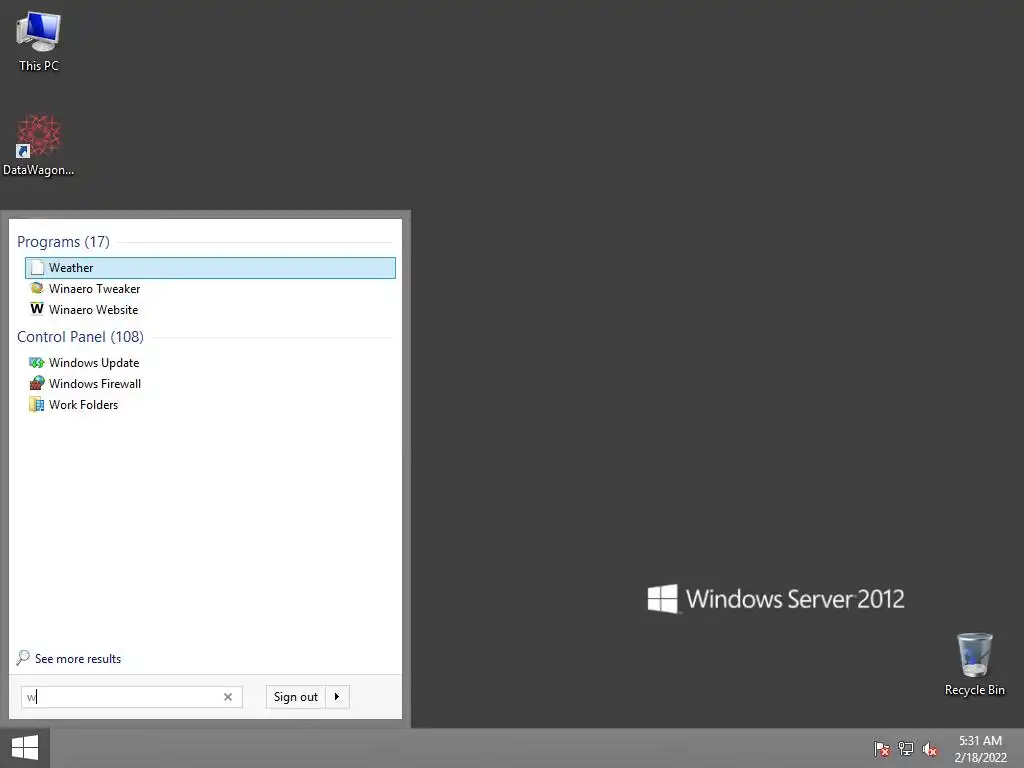Open the DataWagon desktop shortcut
The height and width of the screenshot is (768, 1024).
click(39, 145)
